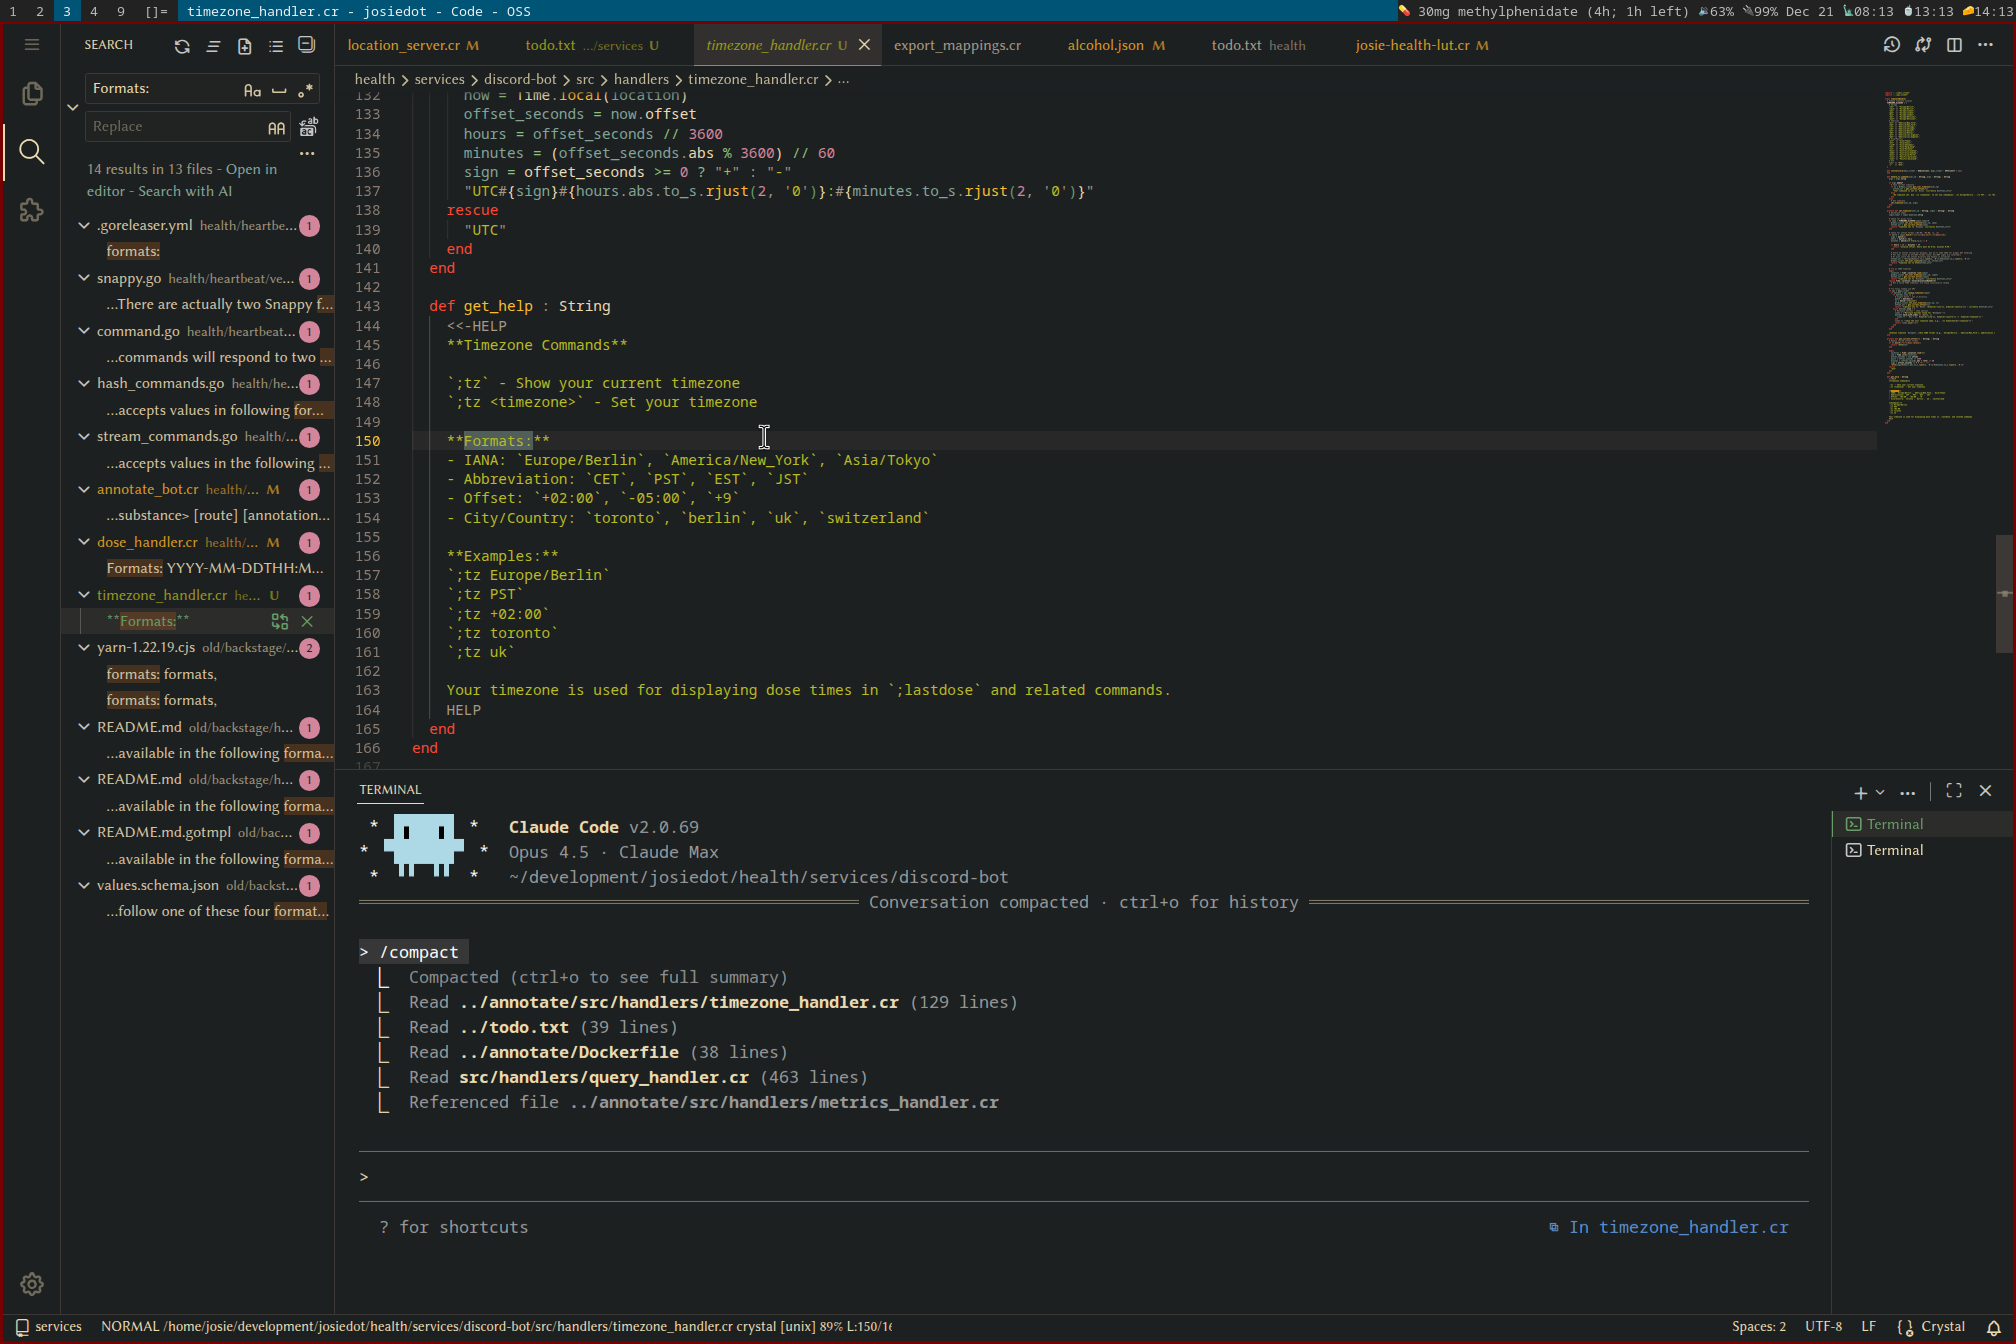Collapse dose_handler.cr search result group

point(84,542)
